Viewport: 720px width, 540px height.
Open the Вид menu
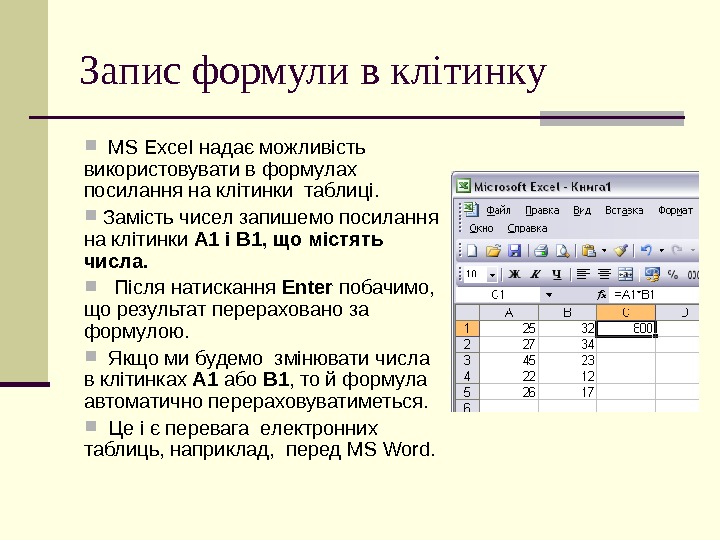pos(582,210)
